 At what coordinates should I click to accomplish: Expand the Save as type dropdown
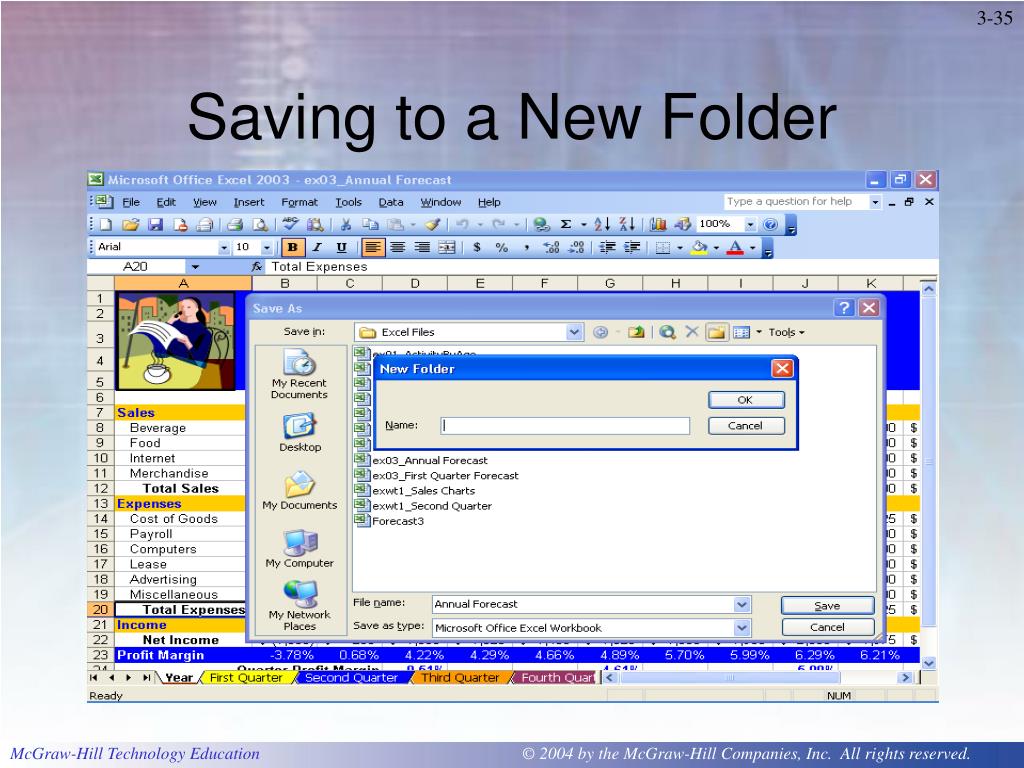[742, 628]
